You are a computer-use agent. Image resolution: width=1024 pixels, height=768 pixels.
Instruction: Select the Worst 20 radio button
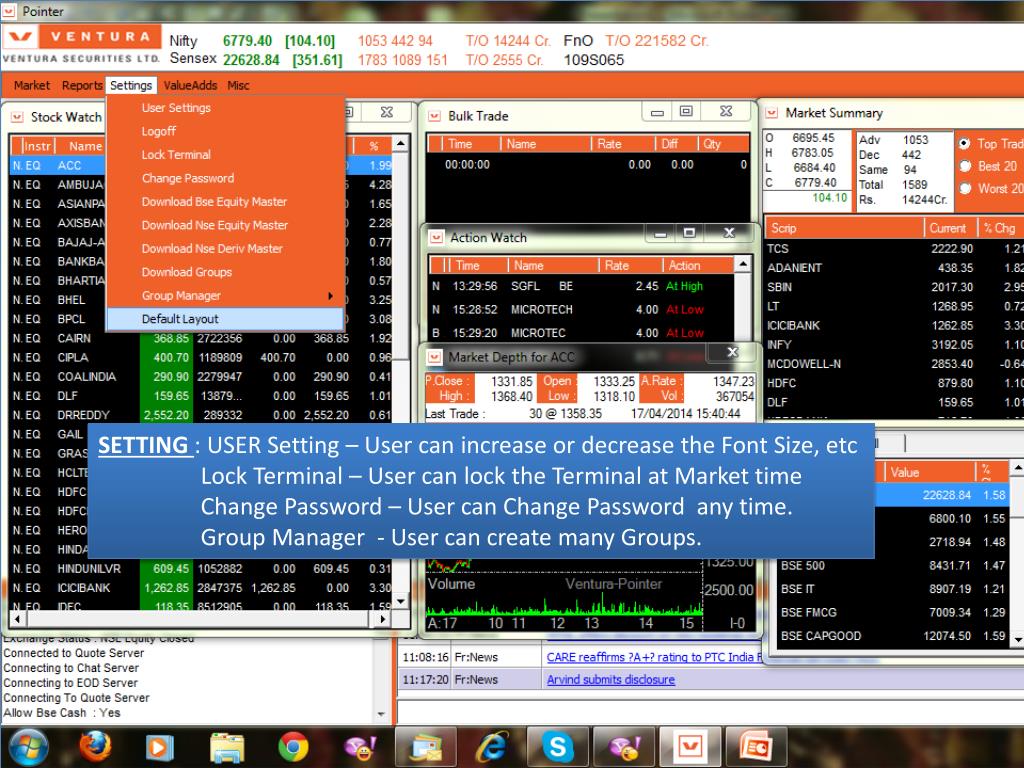[x=965, y=188]
